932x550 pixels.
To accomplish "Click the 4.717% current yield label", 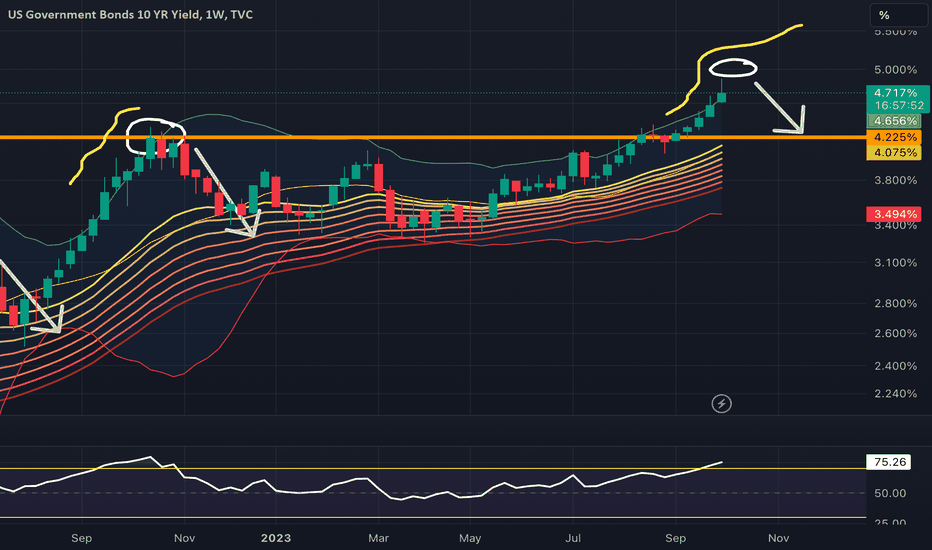I will 898,93.
